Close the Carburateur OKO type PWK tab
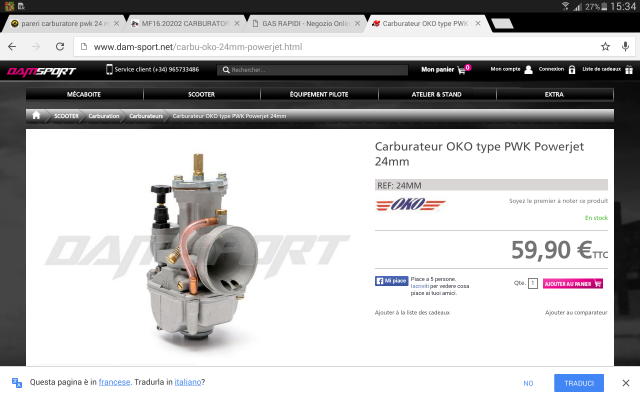 coord(478,24)
